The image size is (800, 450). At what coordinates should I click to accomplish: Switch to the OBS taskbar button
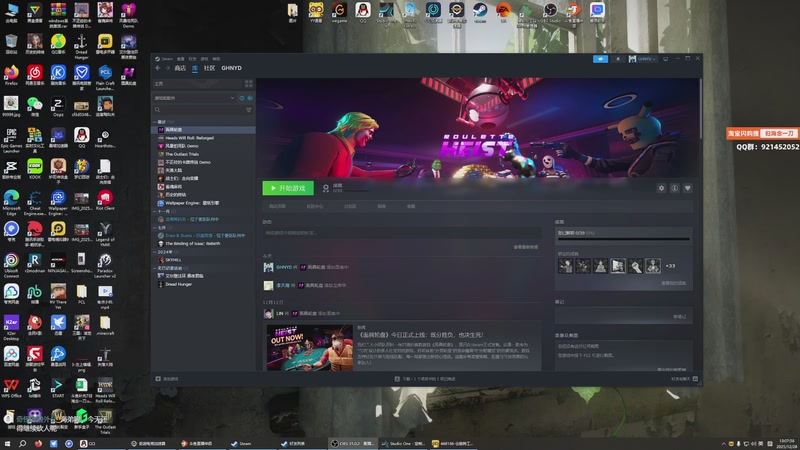pos(352,443)
